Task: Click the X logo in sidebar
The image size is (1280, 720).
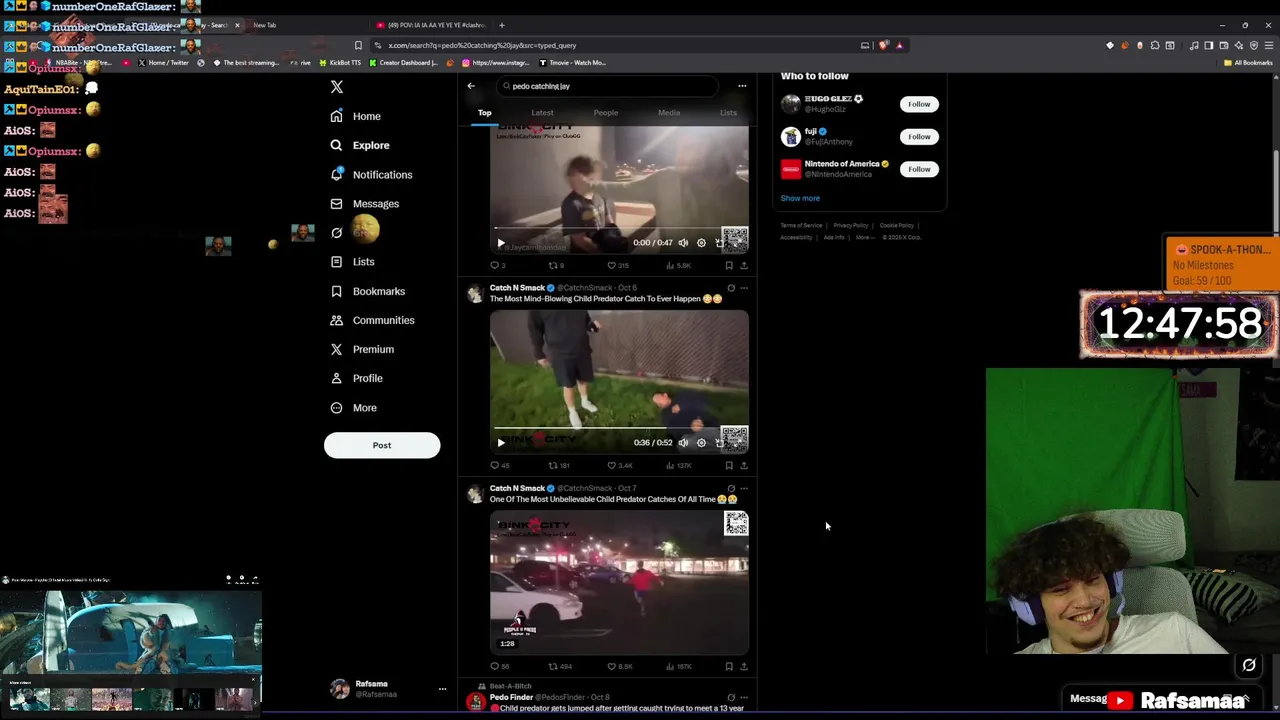Action: [337, 87]
